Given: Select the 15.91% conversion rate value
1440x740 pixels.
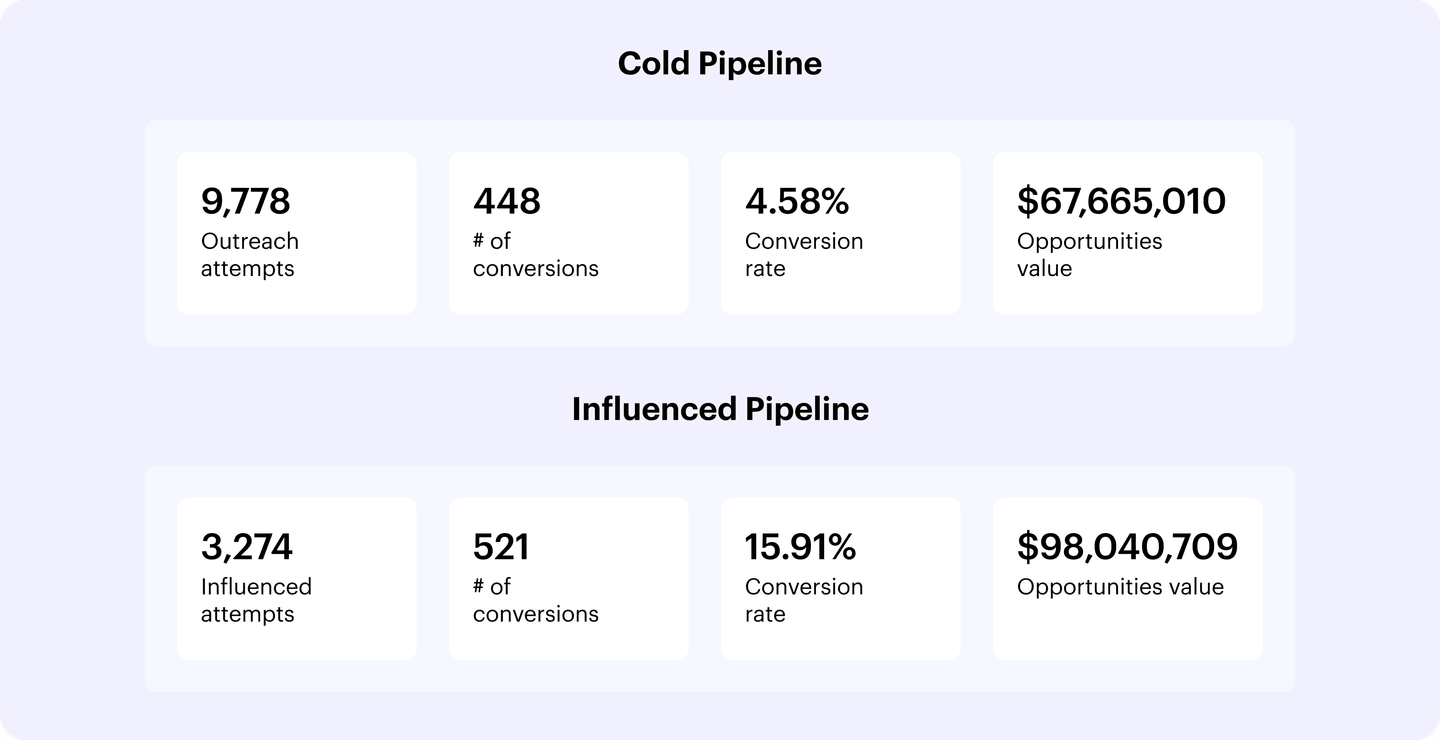Looking at the screenshot, I should click(x=800, y=547).
